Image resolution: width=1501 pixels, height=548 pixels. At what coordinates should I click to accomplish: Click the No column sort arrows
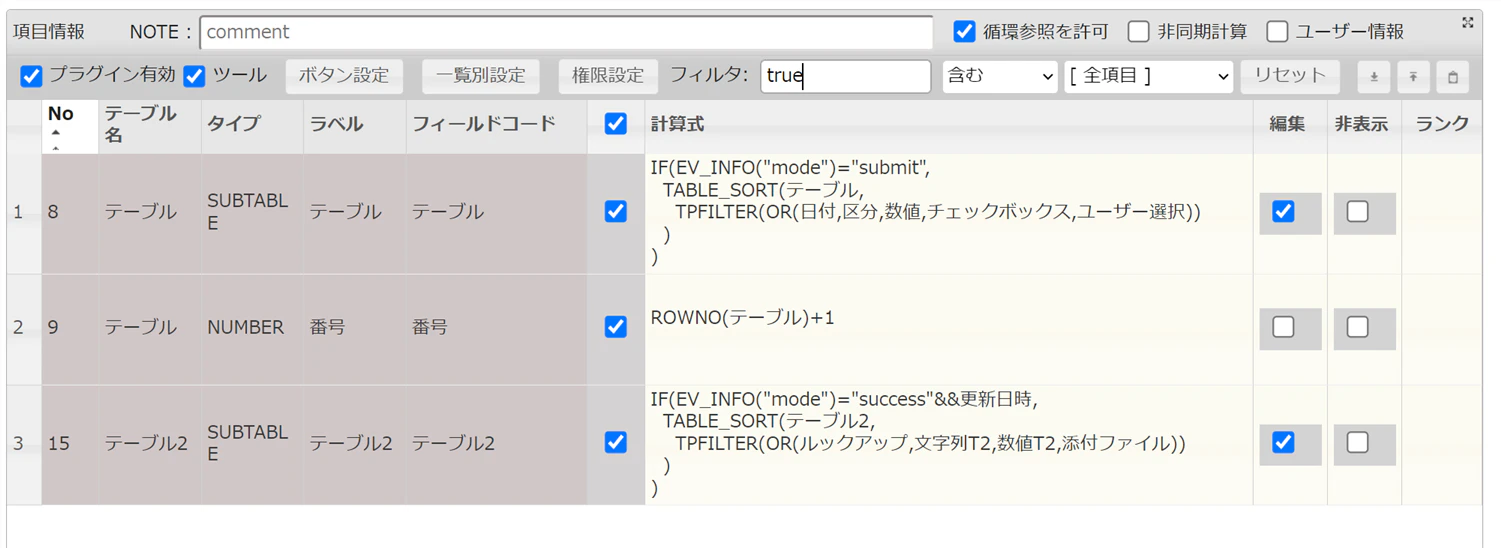56,140
